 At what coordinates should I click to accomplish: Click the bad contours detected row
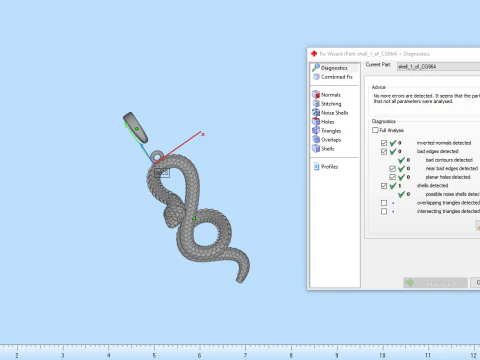click(x=436, y=160)
